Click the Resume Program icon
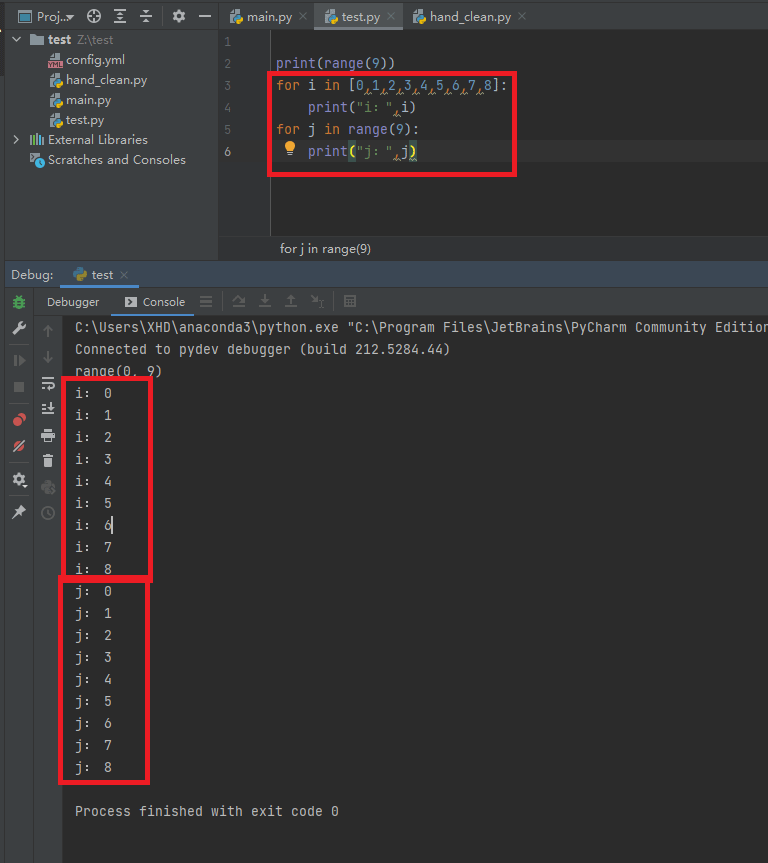Viewport: 768px width, 863px height. [x=19, y=361]
